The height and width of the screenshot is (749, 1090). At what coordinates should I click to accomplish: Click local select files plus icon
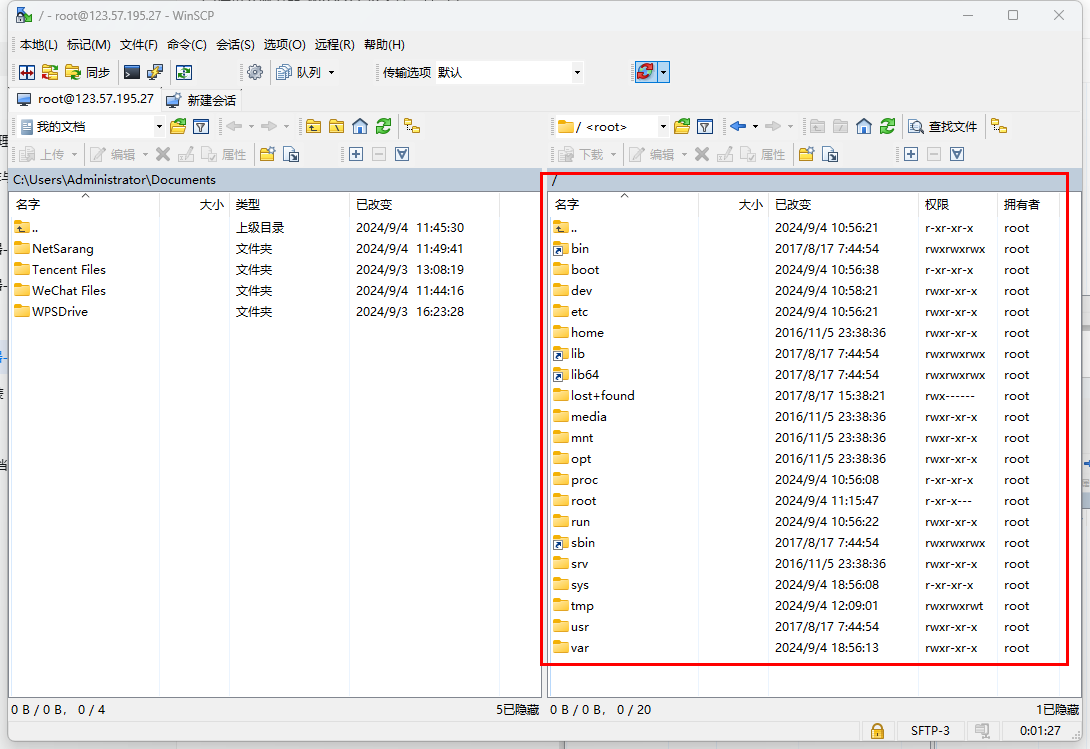click(356, 154)
